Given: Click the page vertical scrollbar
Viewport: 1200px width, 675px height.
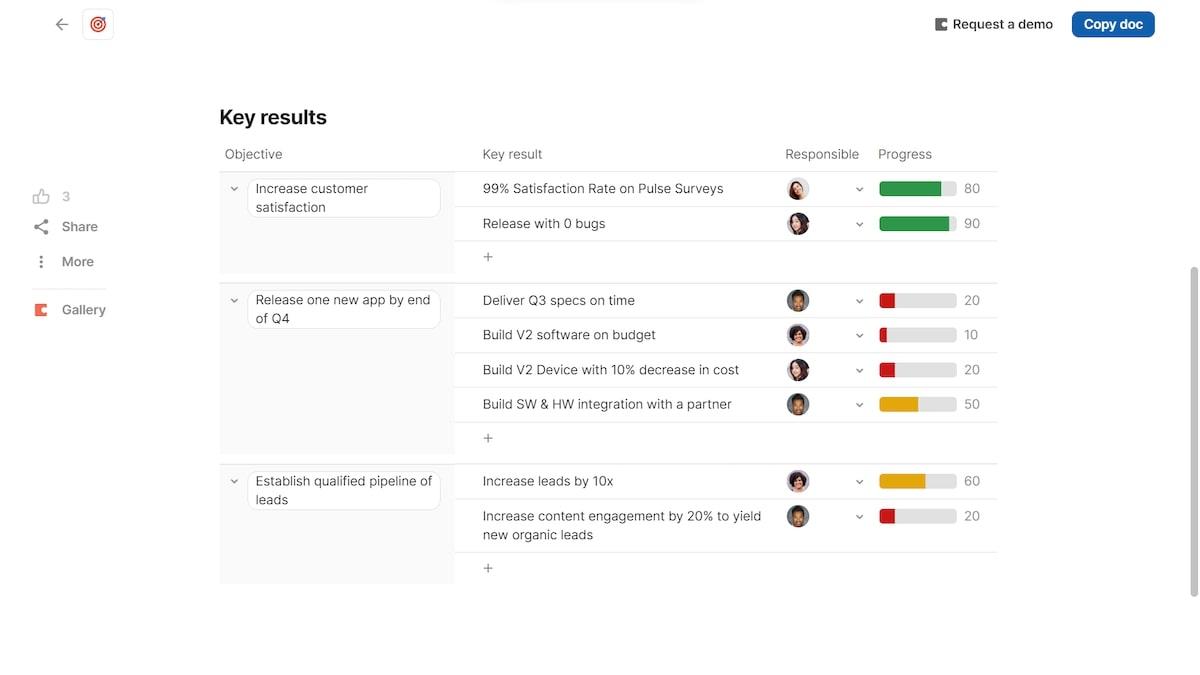Looking at the screenshot, I should click(1193, 430).
